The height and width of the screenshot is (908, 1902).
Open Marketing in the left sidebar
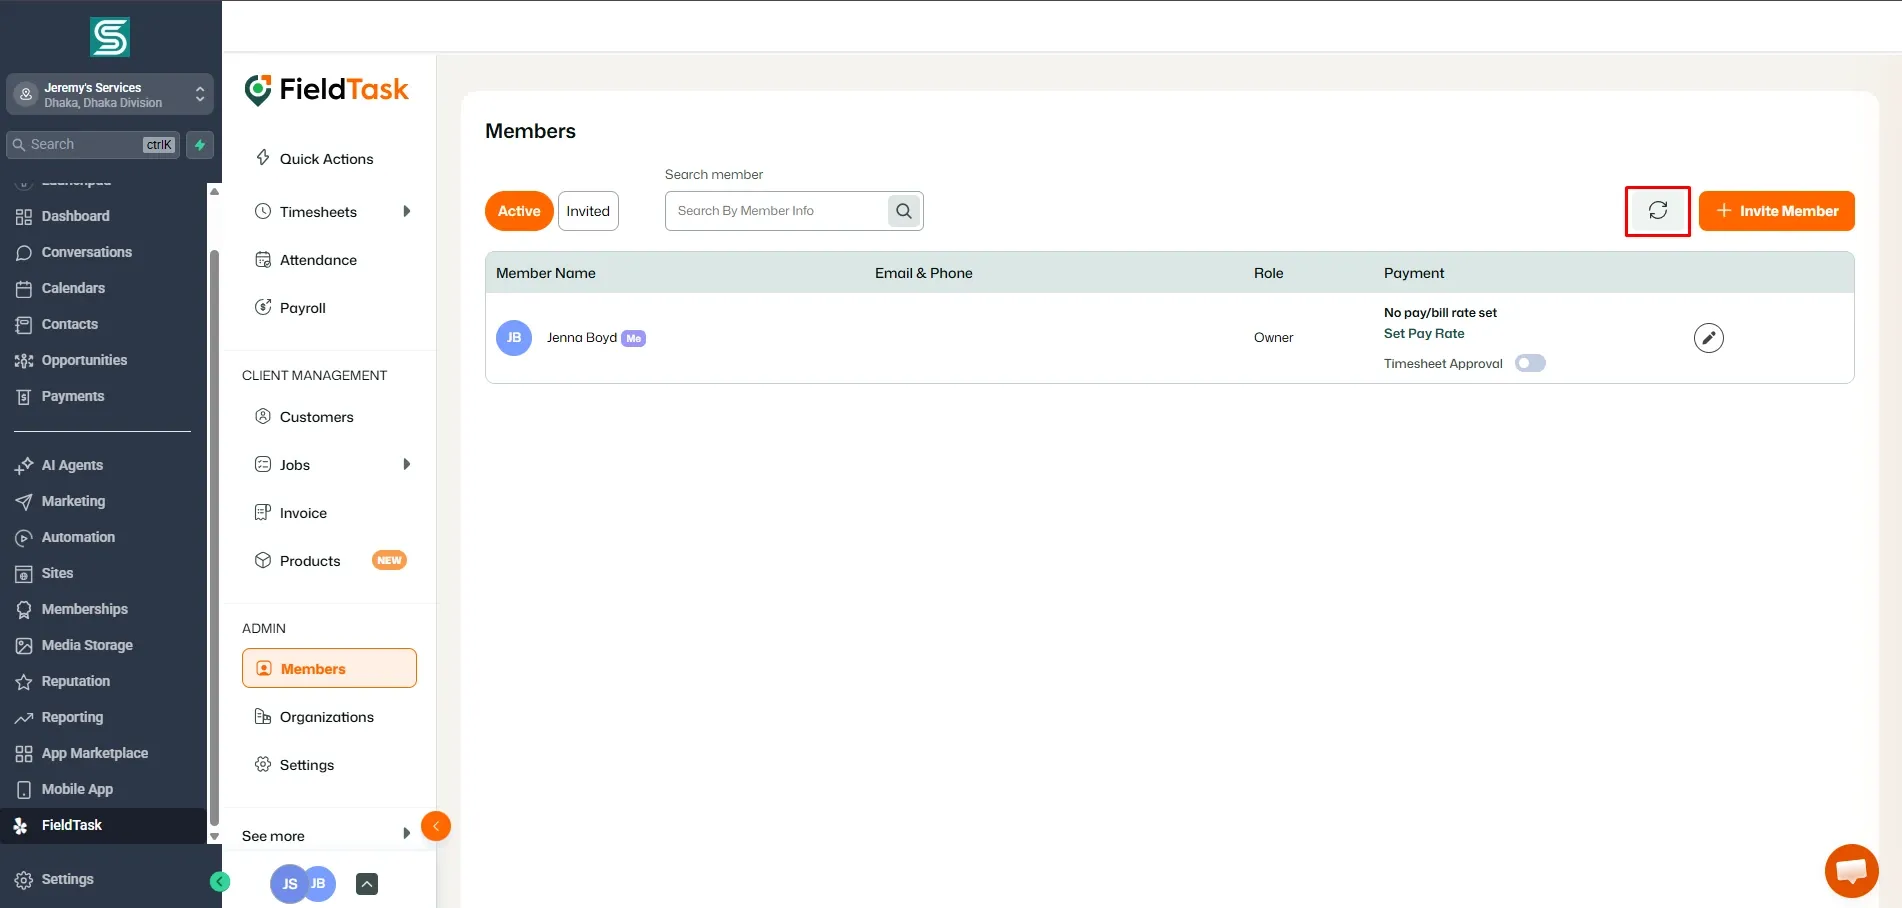pyautogui.click(x=73, y=501)
